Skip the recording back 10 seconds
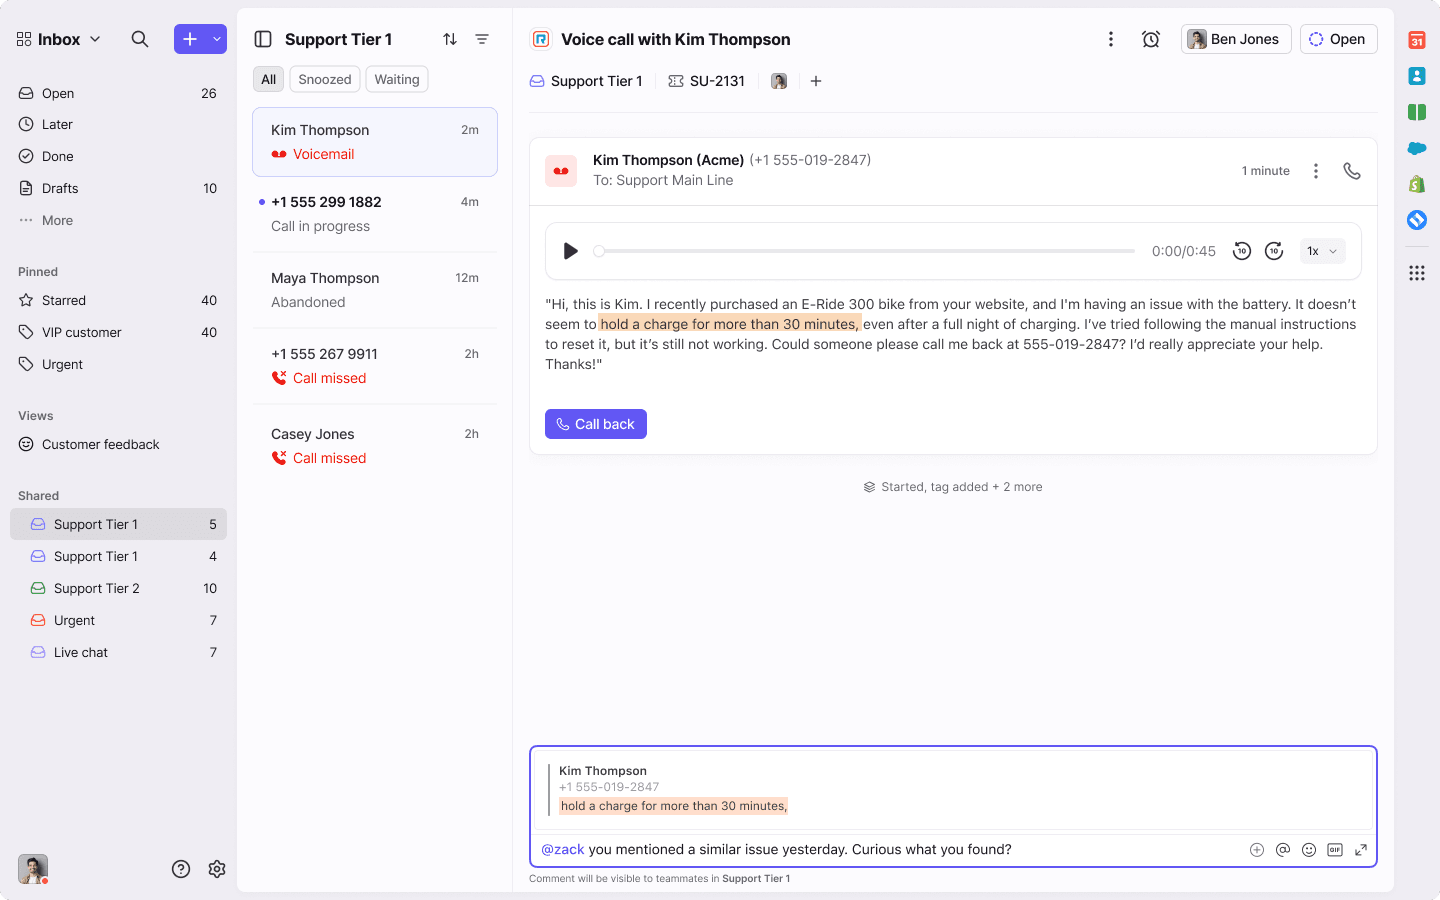The height and width of the screenshot is (900, 1440). point(1242,251)
